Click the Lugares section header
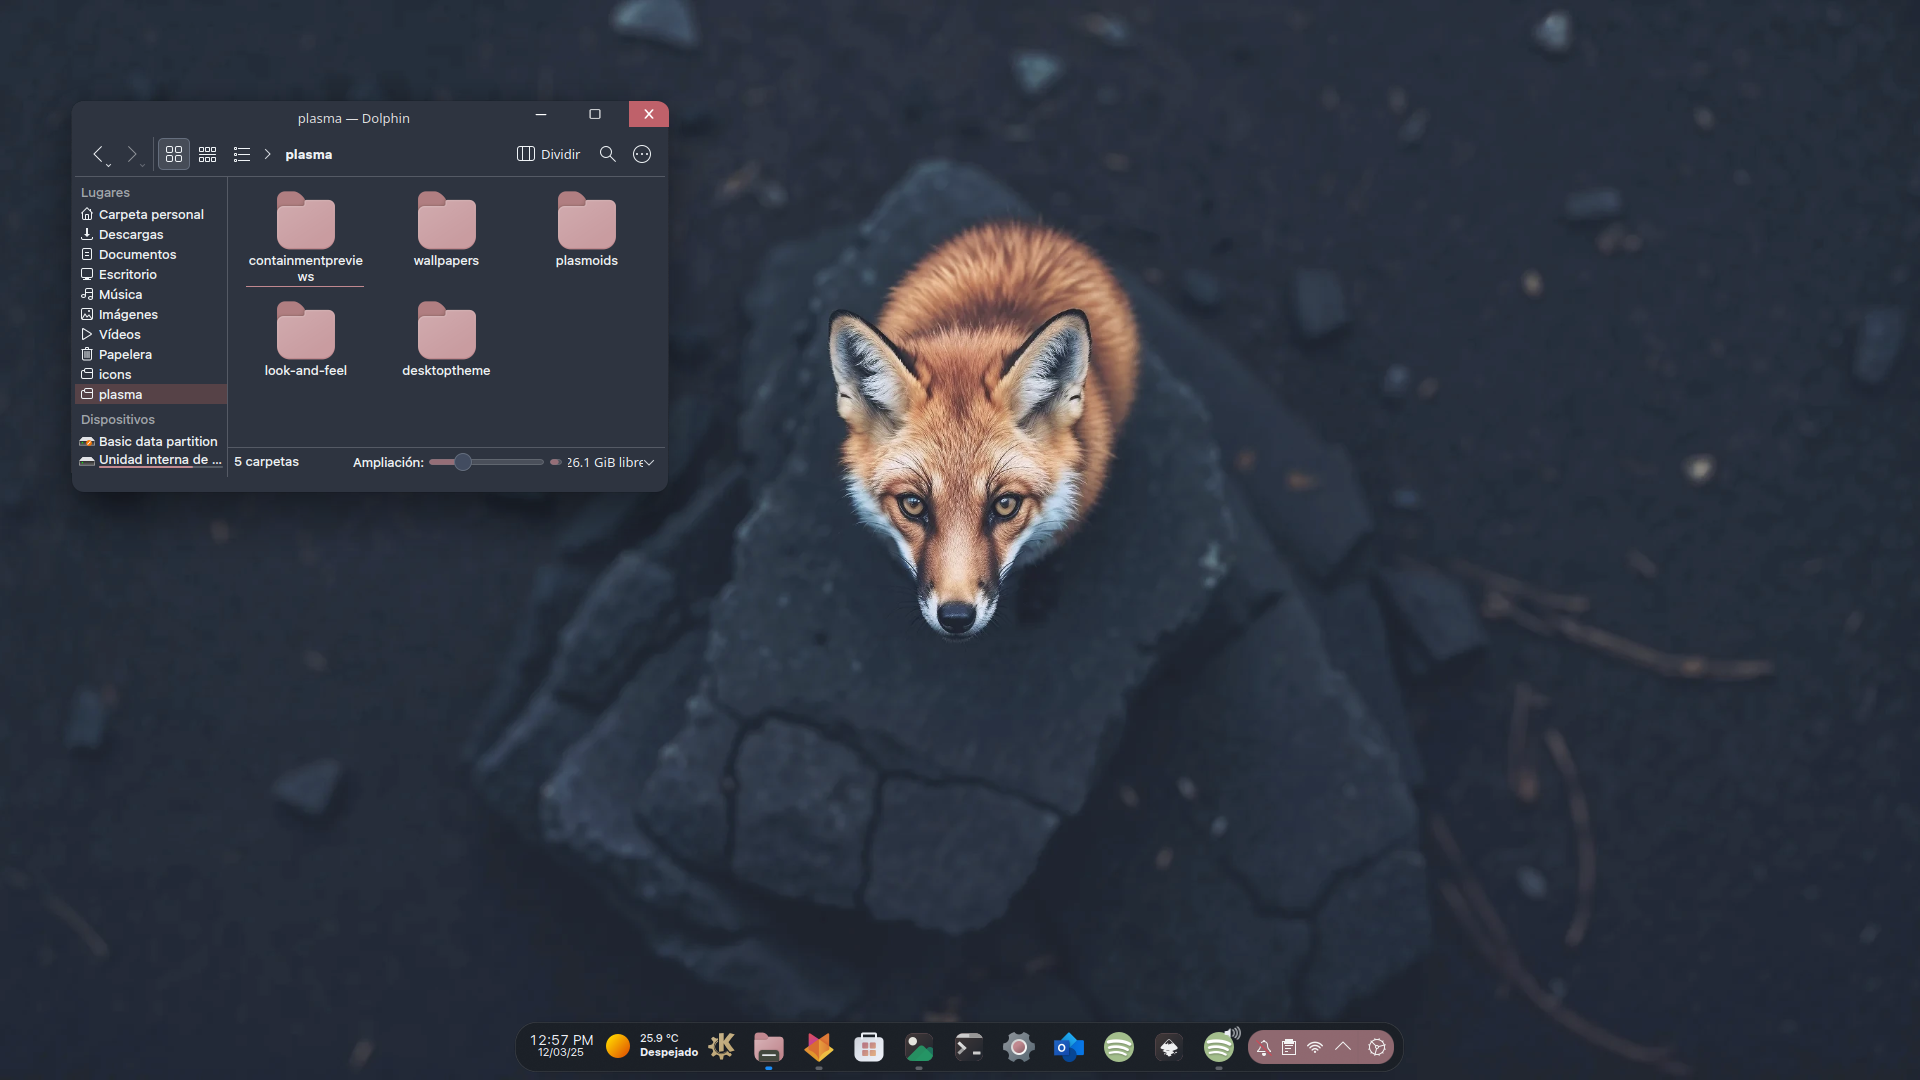Image resolution: width=1920 pixels, height=1080 pixels. pyautogui.click(x=105, y=192)
